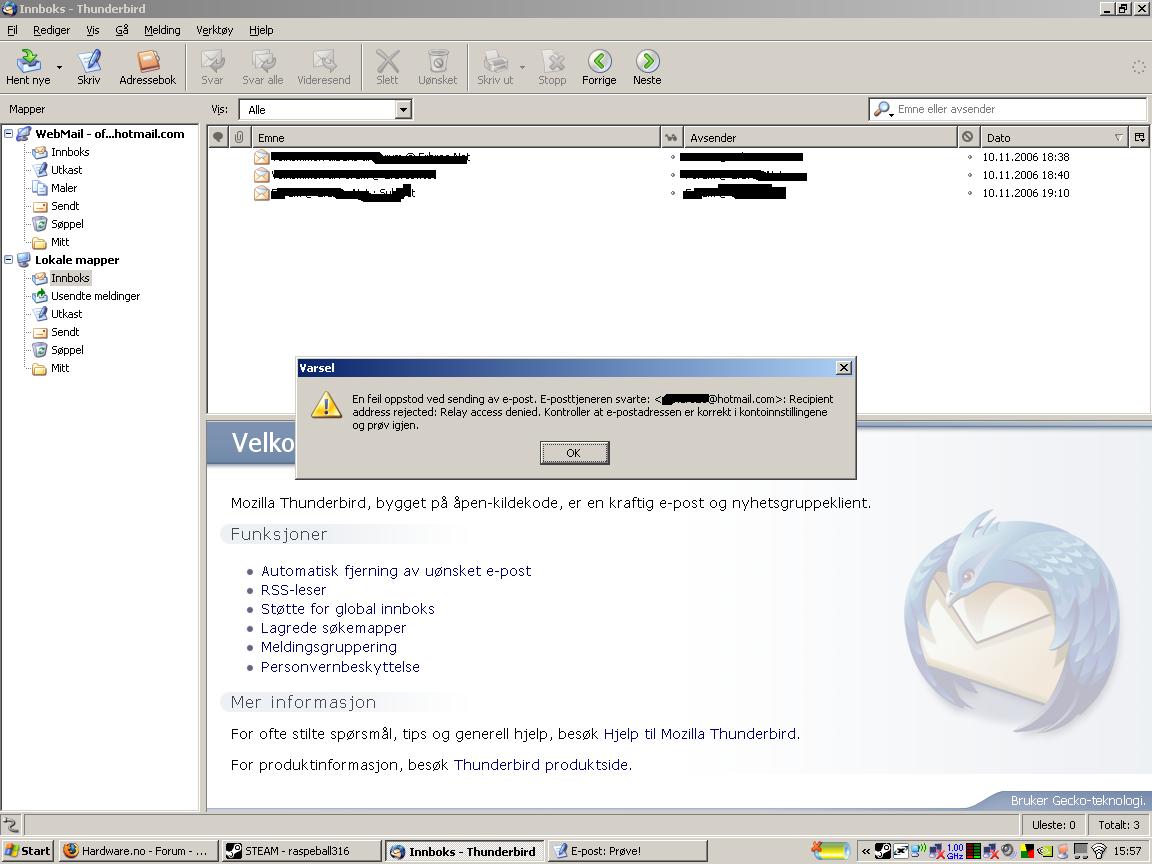Open the Hent nye dropdown arrow
The height and width of the screenshot is (864, 1152).
[60, 67]
